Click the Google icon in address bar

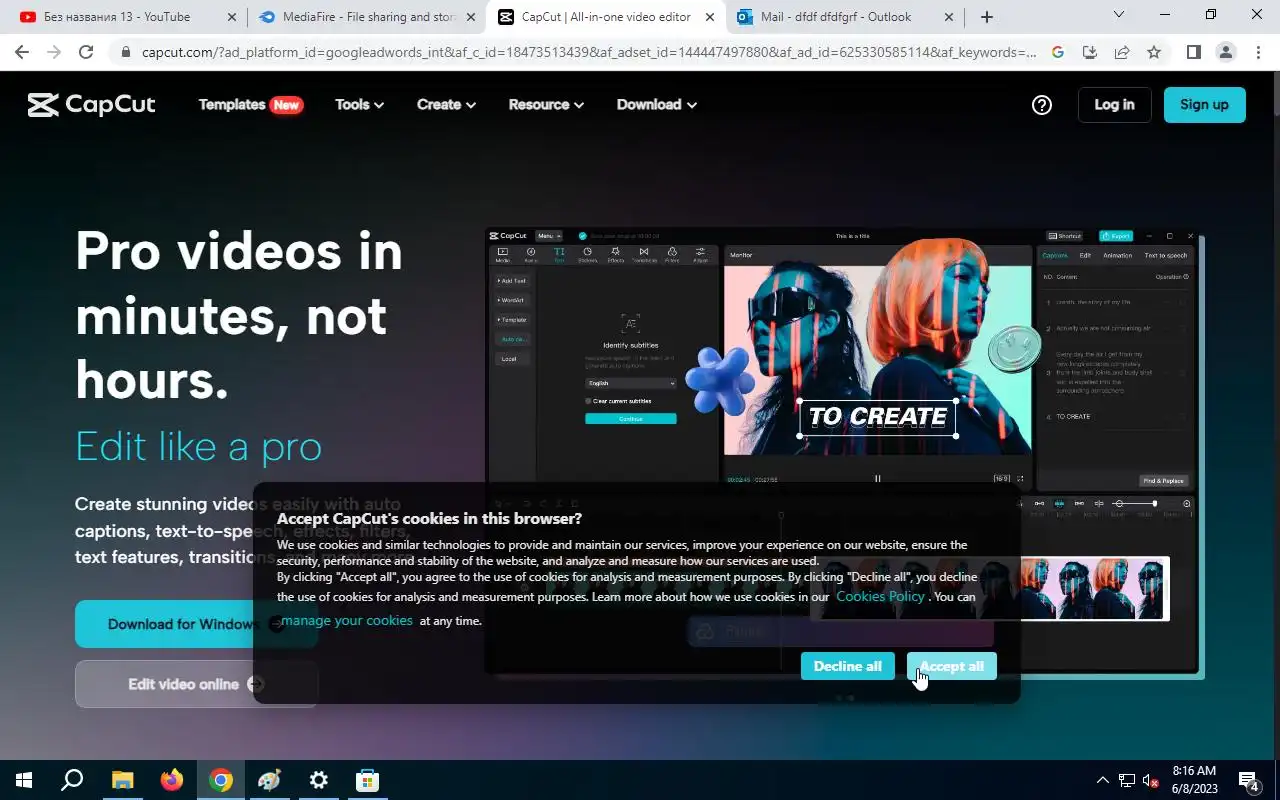pyautogui.click(x=1058, y=52)
